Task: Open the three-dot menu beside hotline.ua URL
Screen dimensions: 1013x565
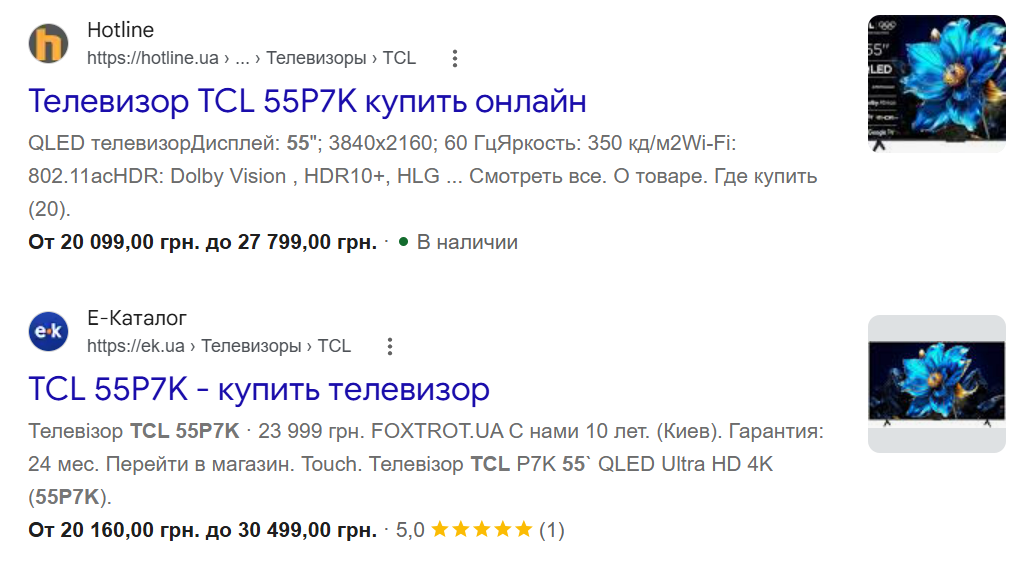Action: tap(455, 58)
